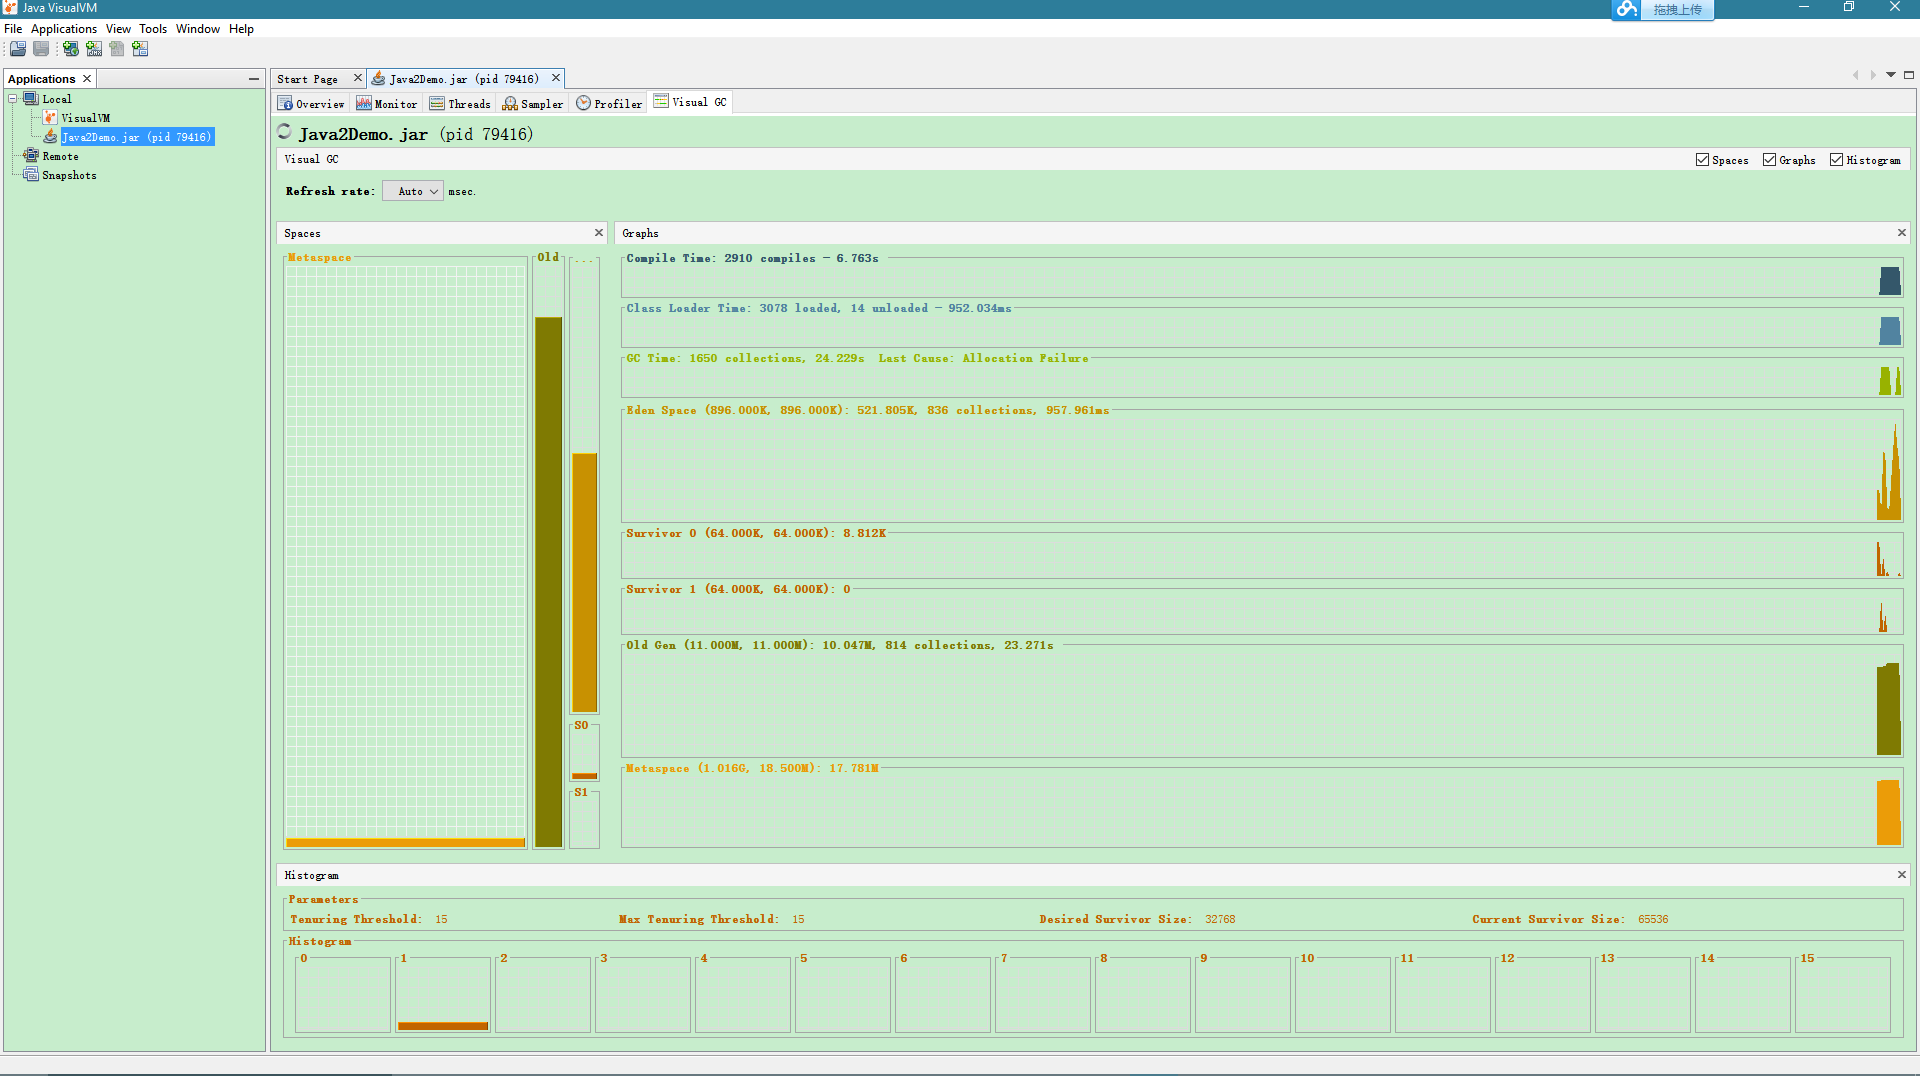This screenshot has height=1076, width=1920.
Task: Click the Java icon on Java2Demo.jar editor tab
Action: (378, 79)
